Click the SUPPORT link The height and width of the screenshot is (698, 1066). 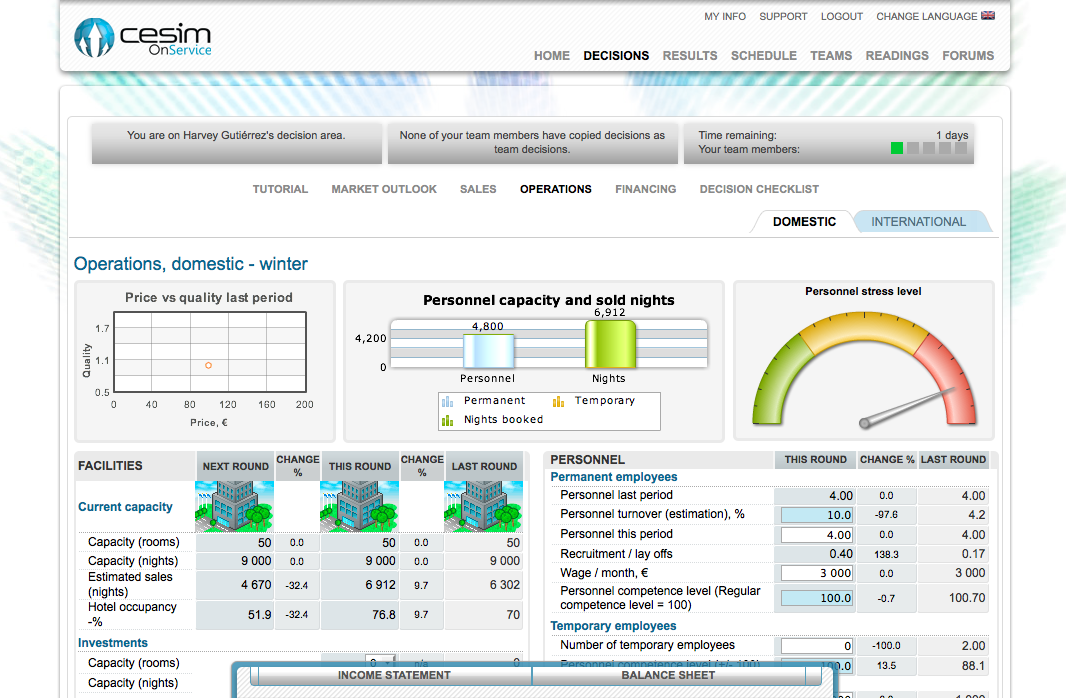pyautogui.click(x=783, y=16)
